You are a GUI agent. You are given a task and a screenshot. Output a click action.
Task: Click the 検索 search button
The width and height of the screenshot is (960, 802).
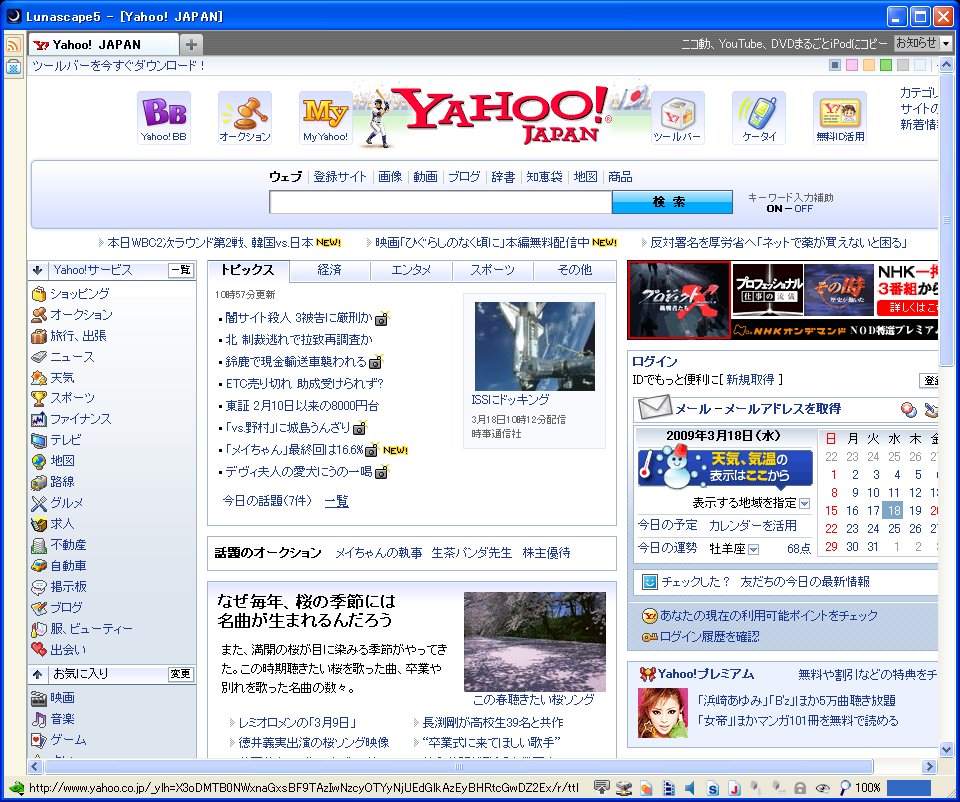point(672,202)
